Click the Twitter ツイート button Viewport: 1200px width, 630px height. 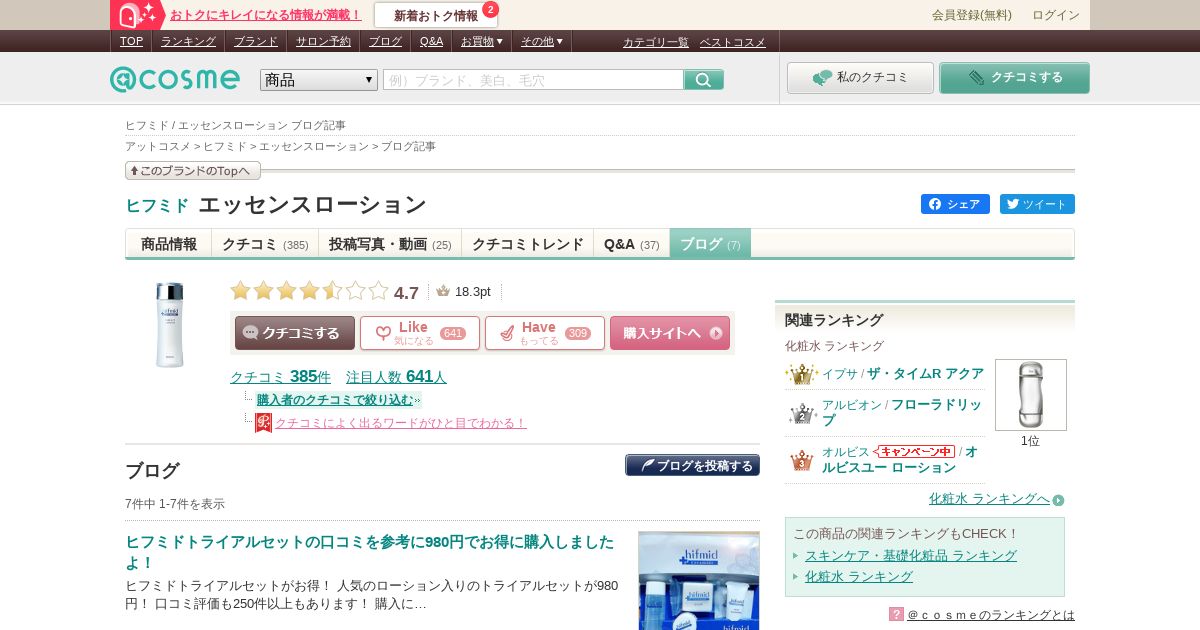(1037, 204)
